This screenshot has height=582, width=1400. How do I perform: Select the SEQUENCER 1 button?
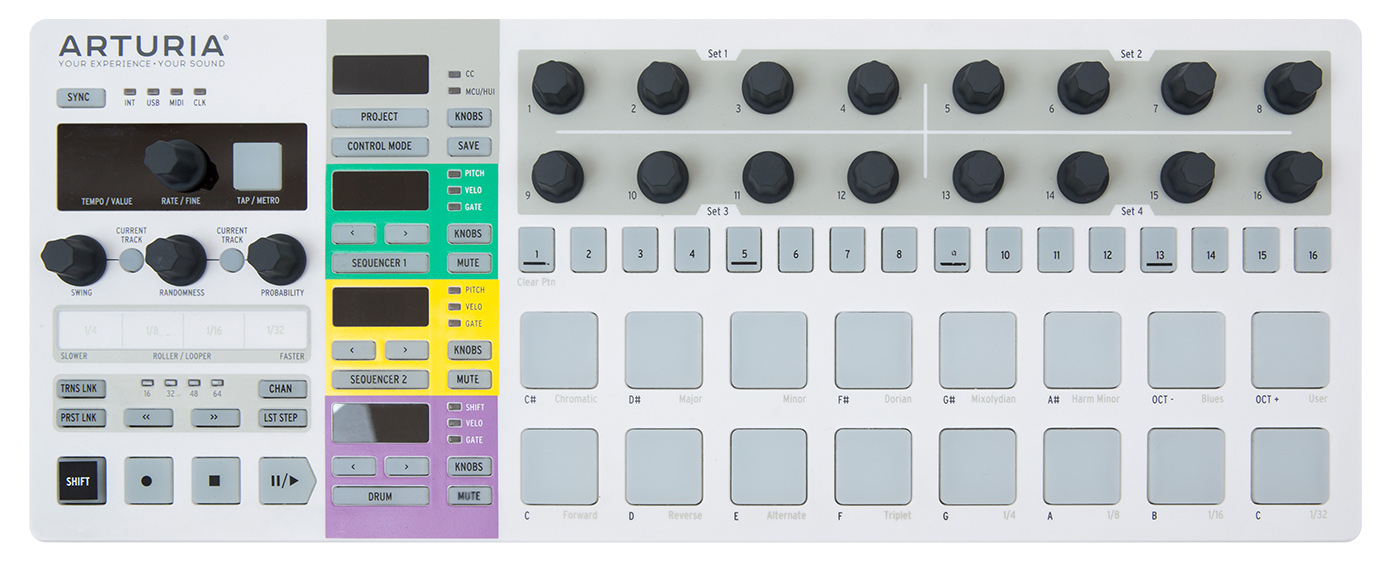(379, 263)
